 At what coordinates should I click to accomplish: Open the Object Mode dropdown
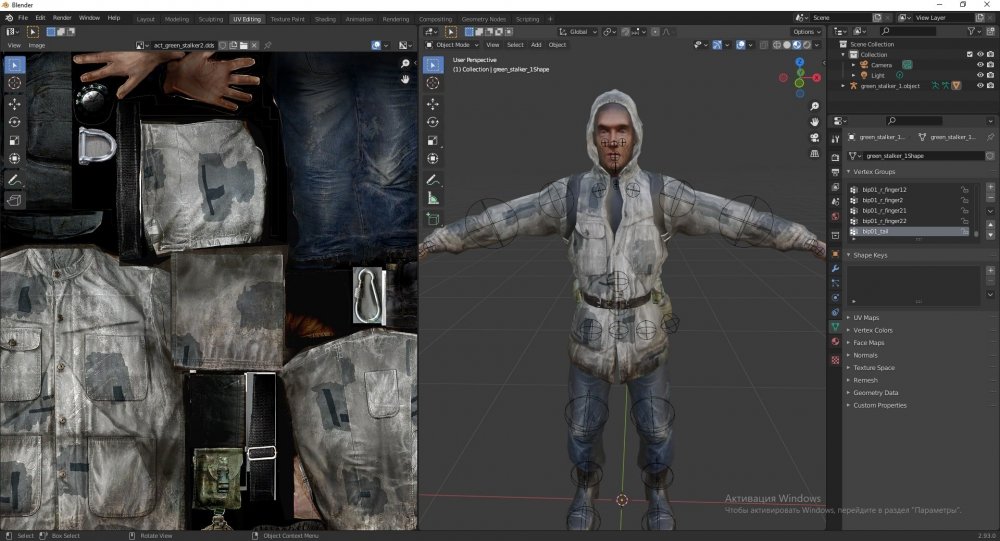(x=453, y=45)
